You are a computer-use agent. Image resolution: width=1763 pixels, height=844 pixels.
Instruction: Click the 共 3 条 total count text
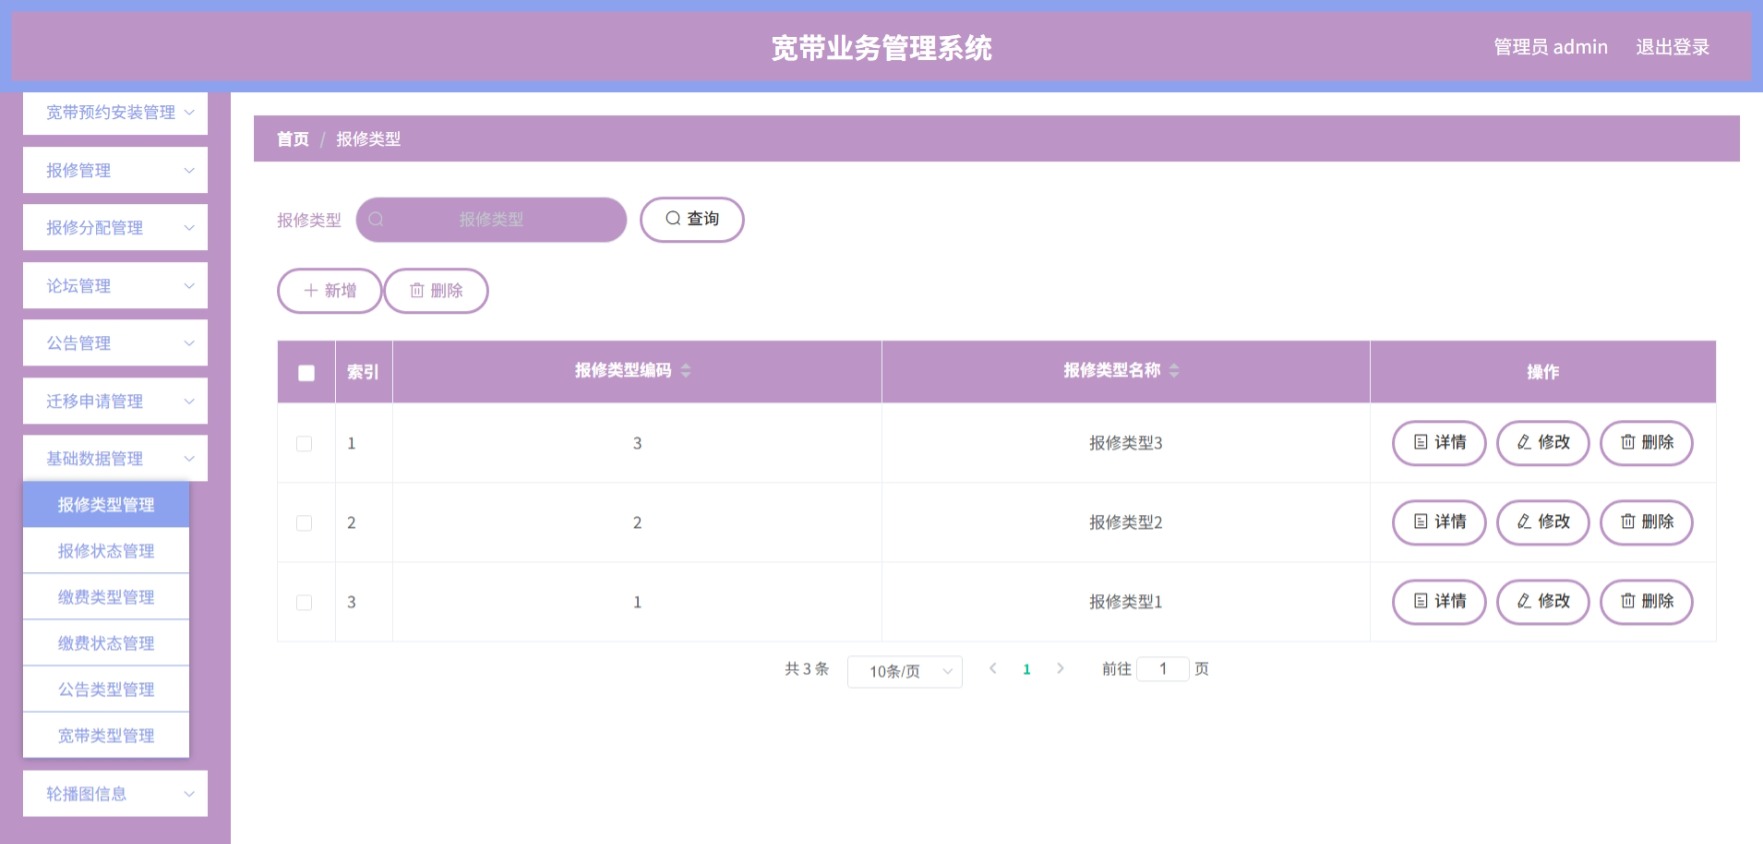point(807,669)
